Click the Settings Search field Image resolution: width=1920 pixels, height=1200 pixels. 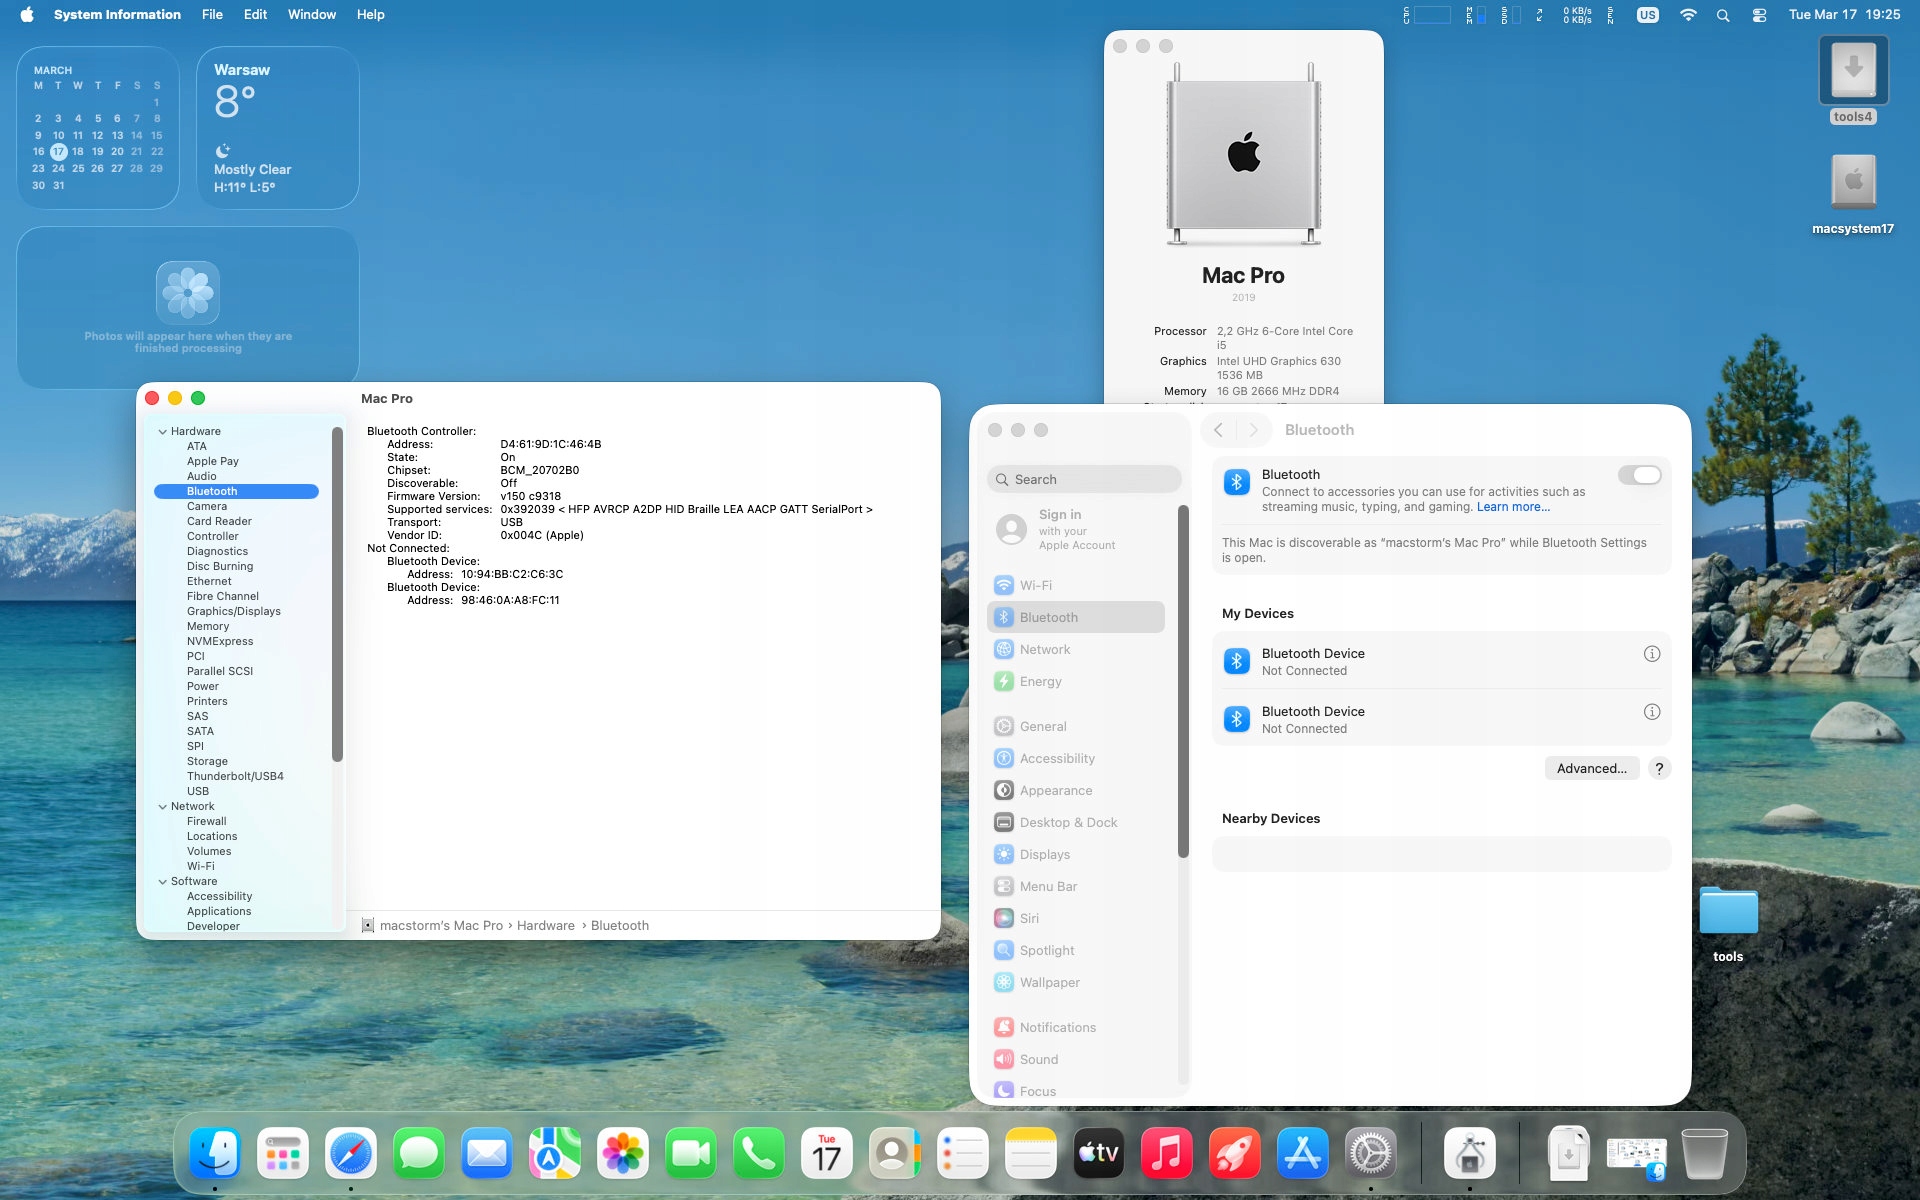coord(1085,480)
